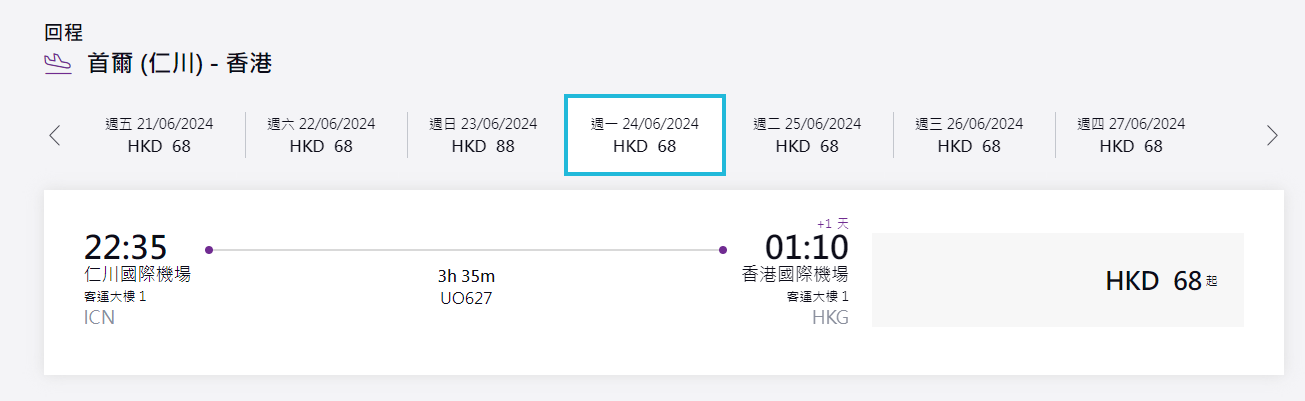Click the departure dot on the route line
The width and height of the screenshot is (1305, 401).
coord(208,249)
